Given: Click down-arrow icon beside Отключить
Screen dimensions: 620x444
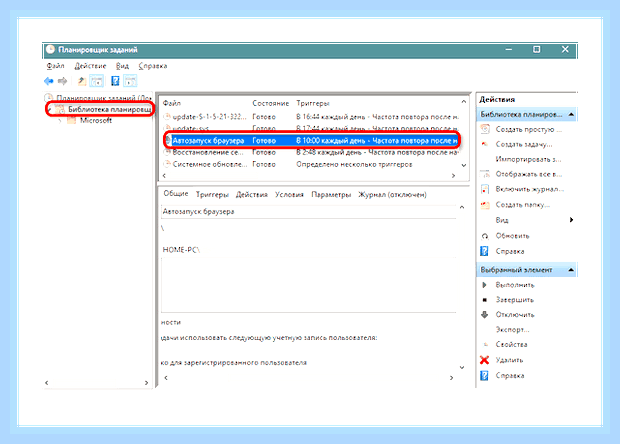Looking at the screenshot, I should click(x=485, y=315).
